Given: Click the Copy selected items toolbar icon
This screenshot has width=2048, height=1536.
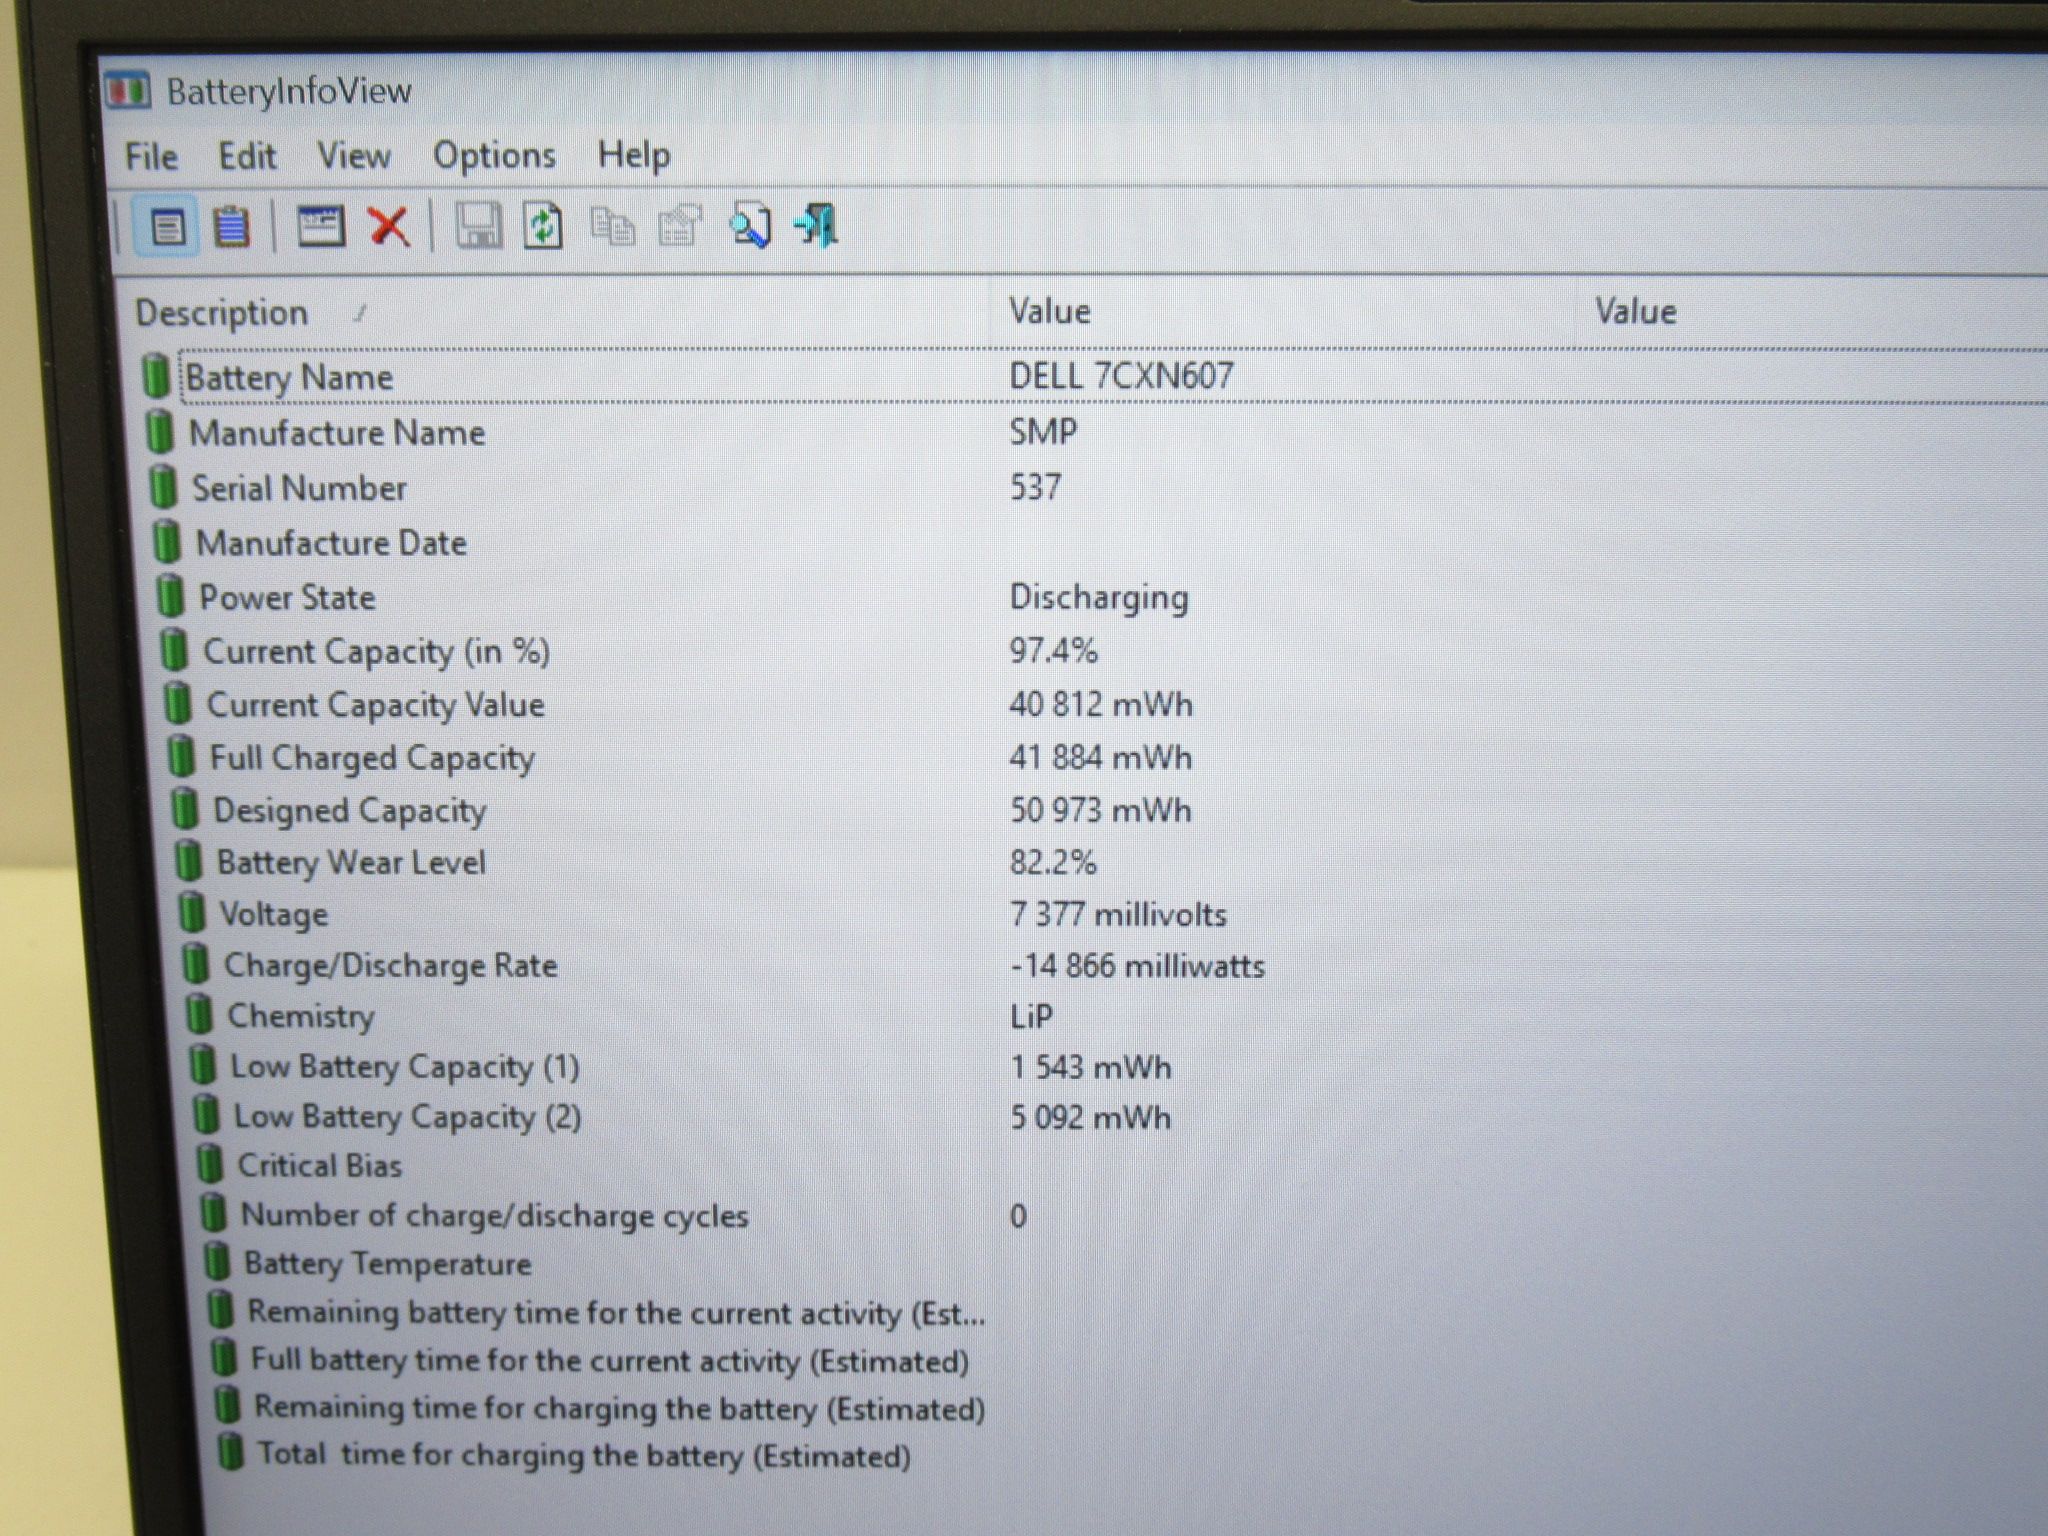Looking at the screenshot, I should 612,226.
